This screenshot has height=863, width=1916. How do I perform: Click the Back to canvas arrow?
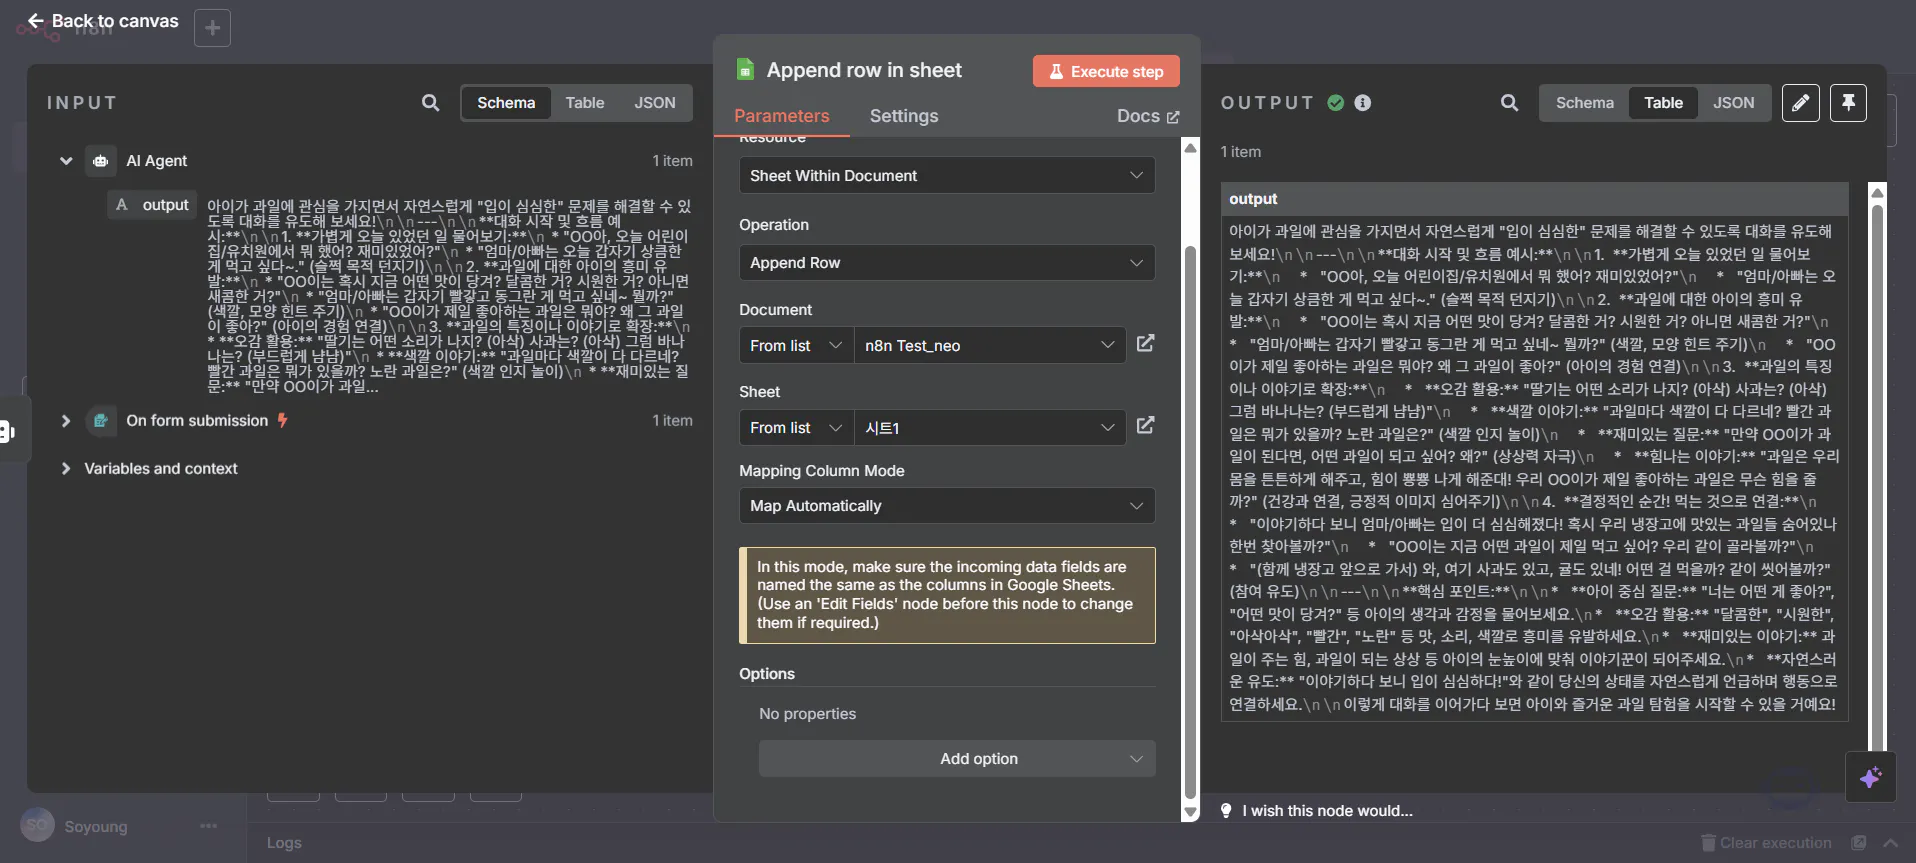pyautogui.click(x=35, y=21)
